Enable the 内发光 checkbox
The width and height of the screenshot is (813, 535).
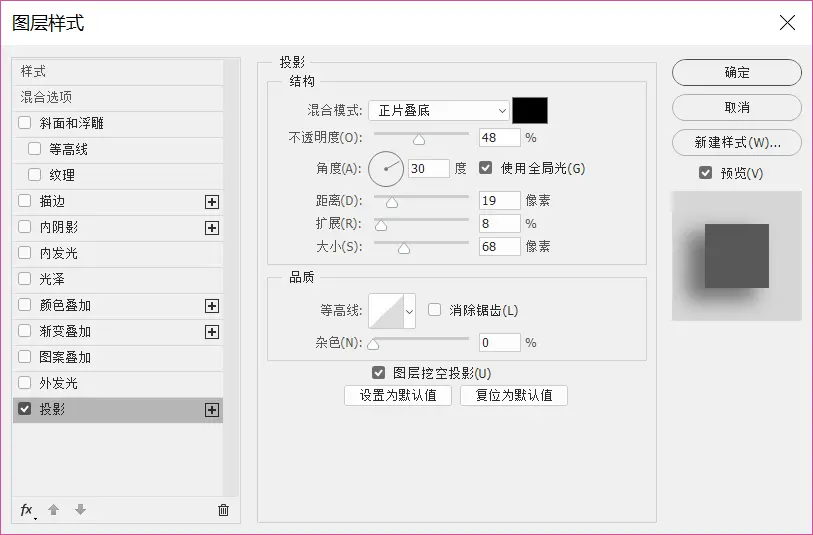[24, 252]
